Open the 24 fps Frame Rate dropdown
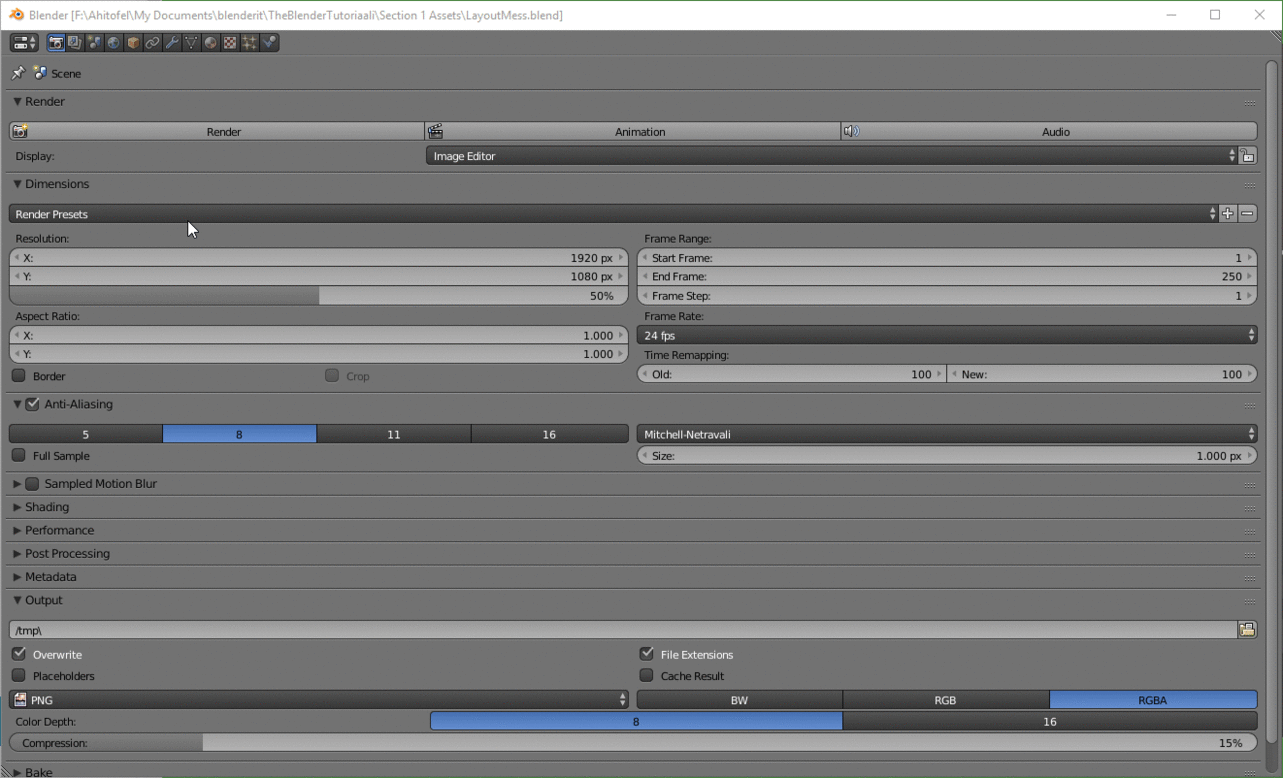This screenshot has width=1283, height=778. [947, 335]
